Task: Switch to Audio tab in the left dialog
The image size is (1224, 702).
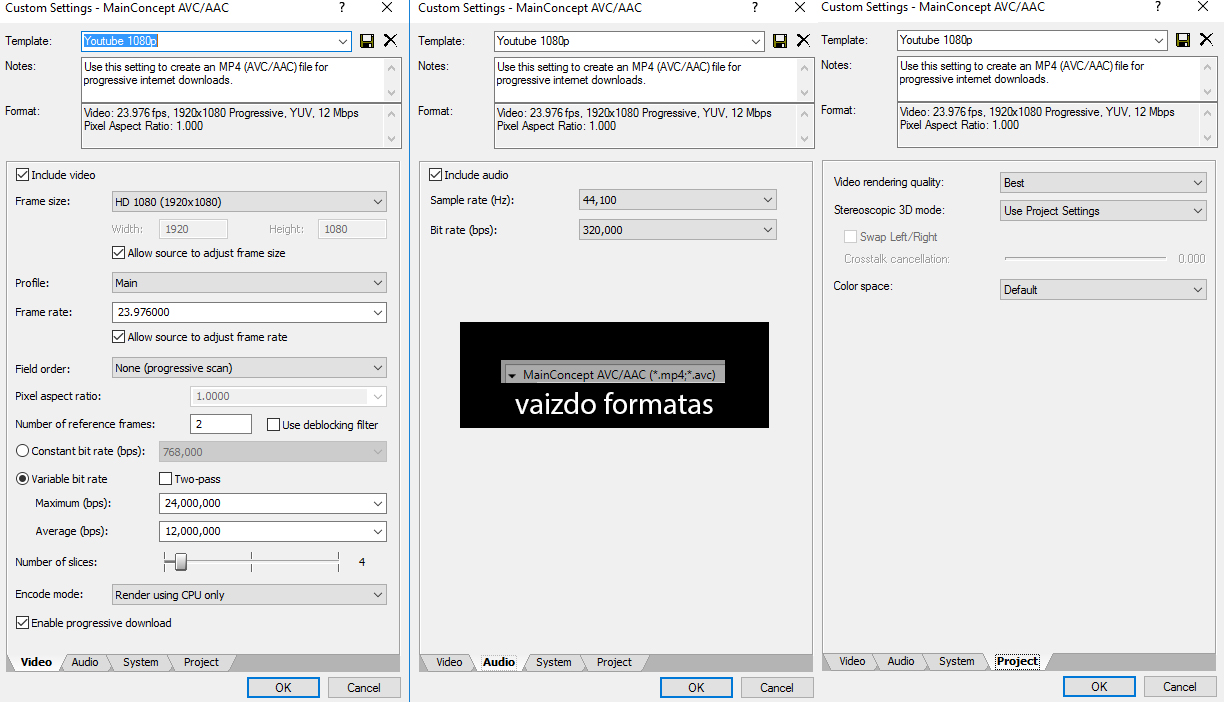Action: 85,662
